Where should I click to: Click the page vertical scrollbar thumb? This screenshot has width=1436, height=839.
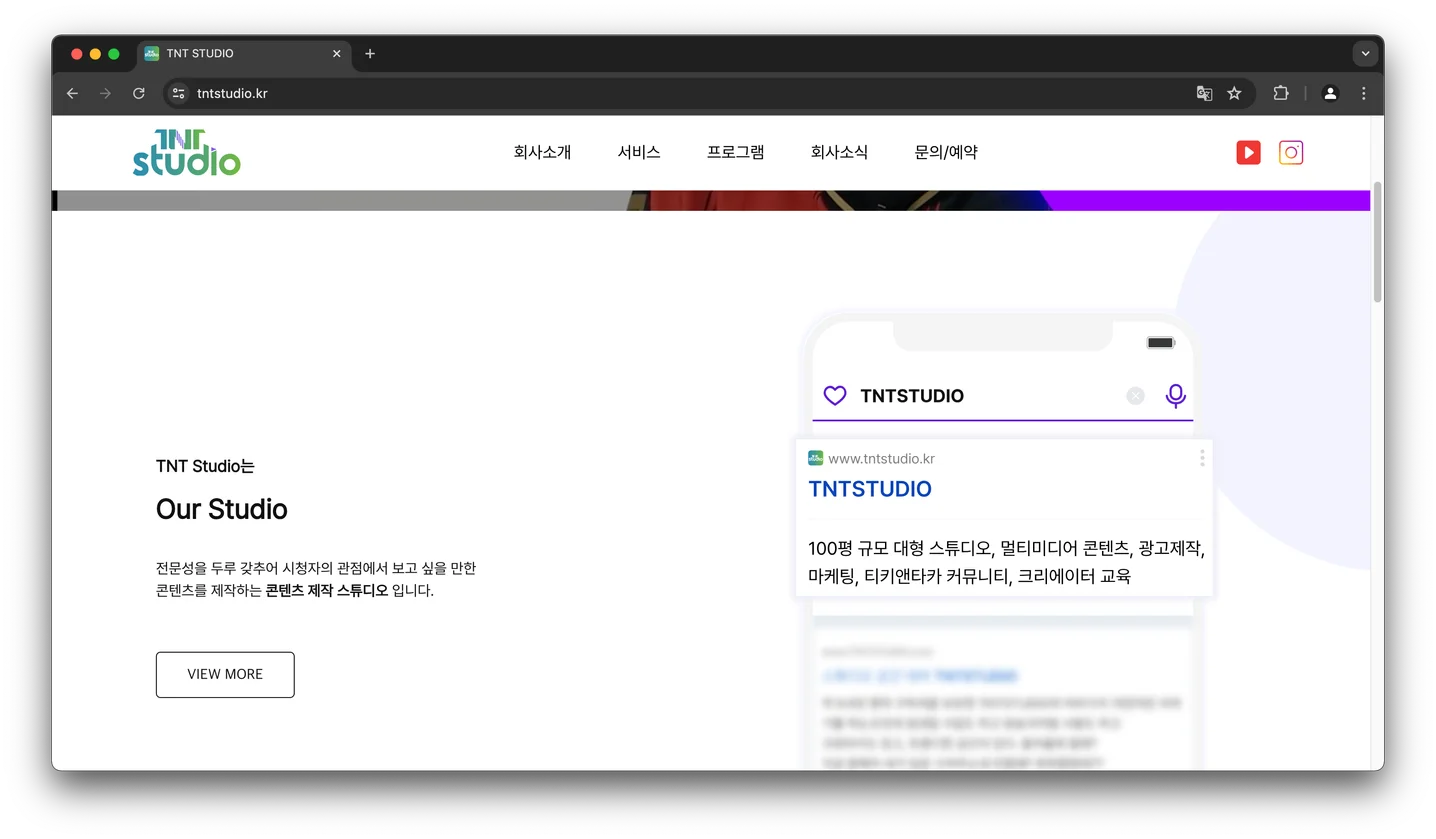coord(1377,242)
